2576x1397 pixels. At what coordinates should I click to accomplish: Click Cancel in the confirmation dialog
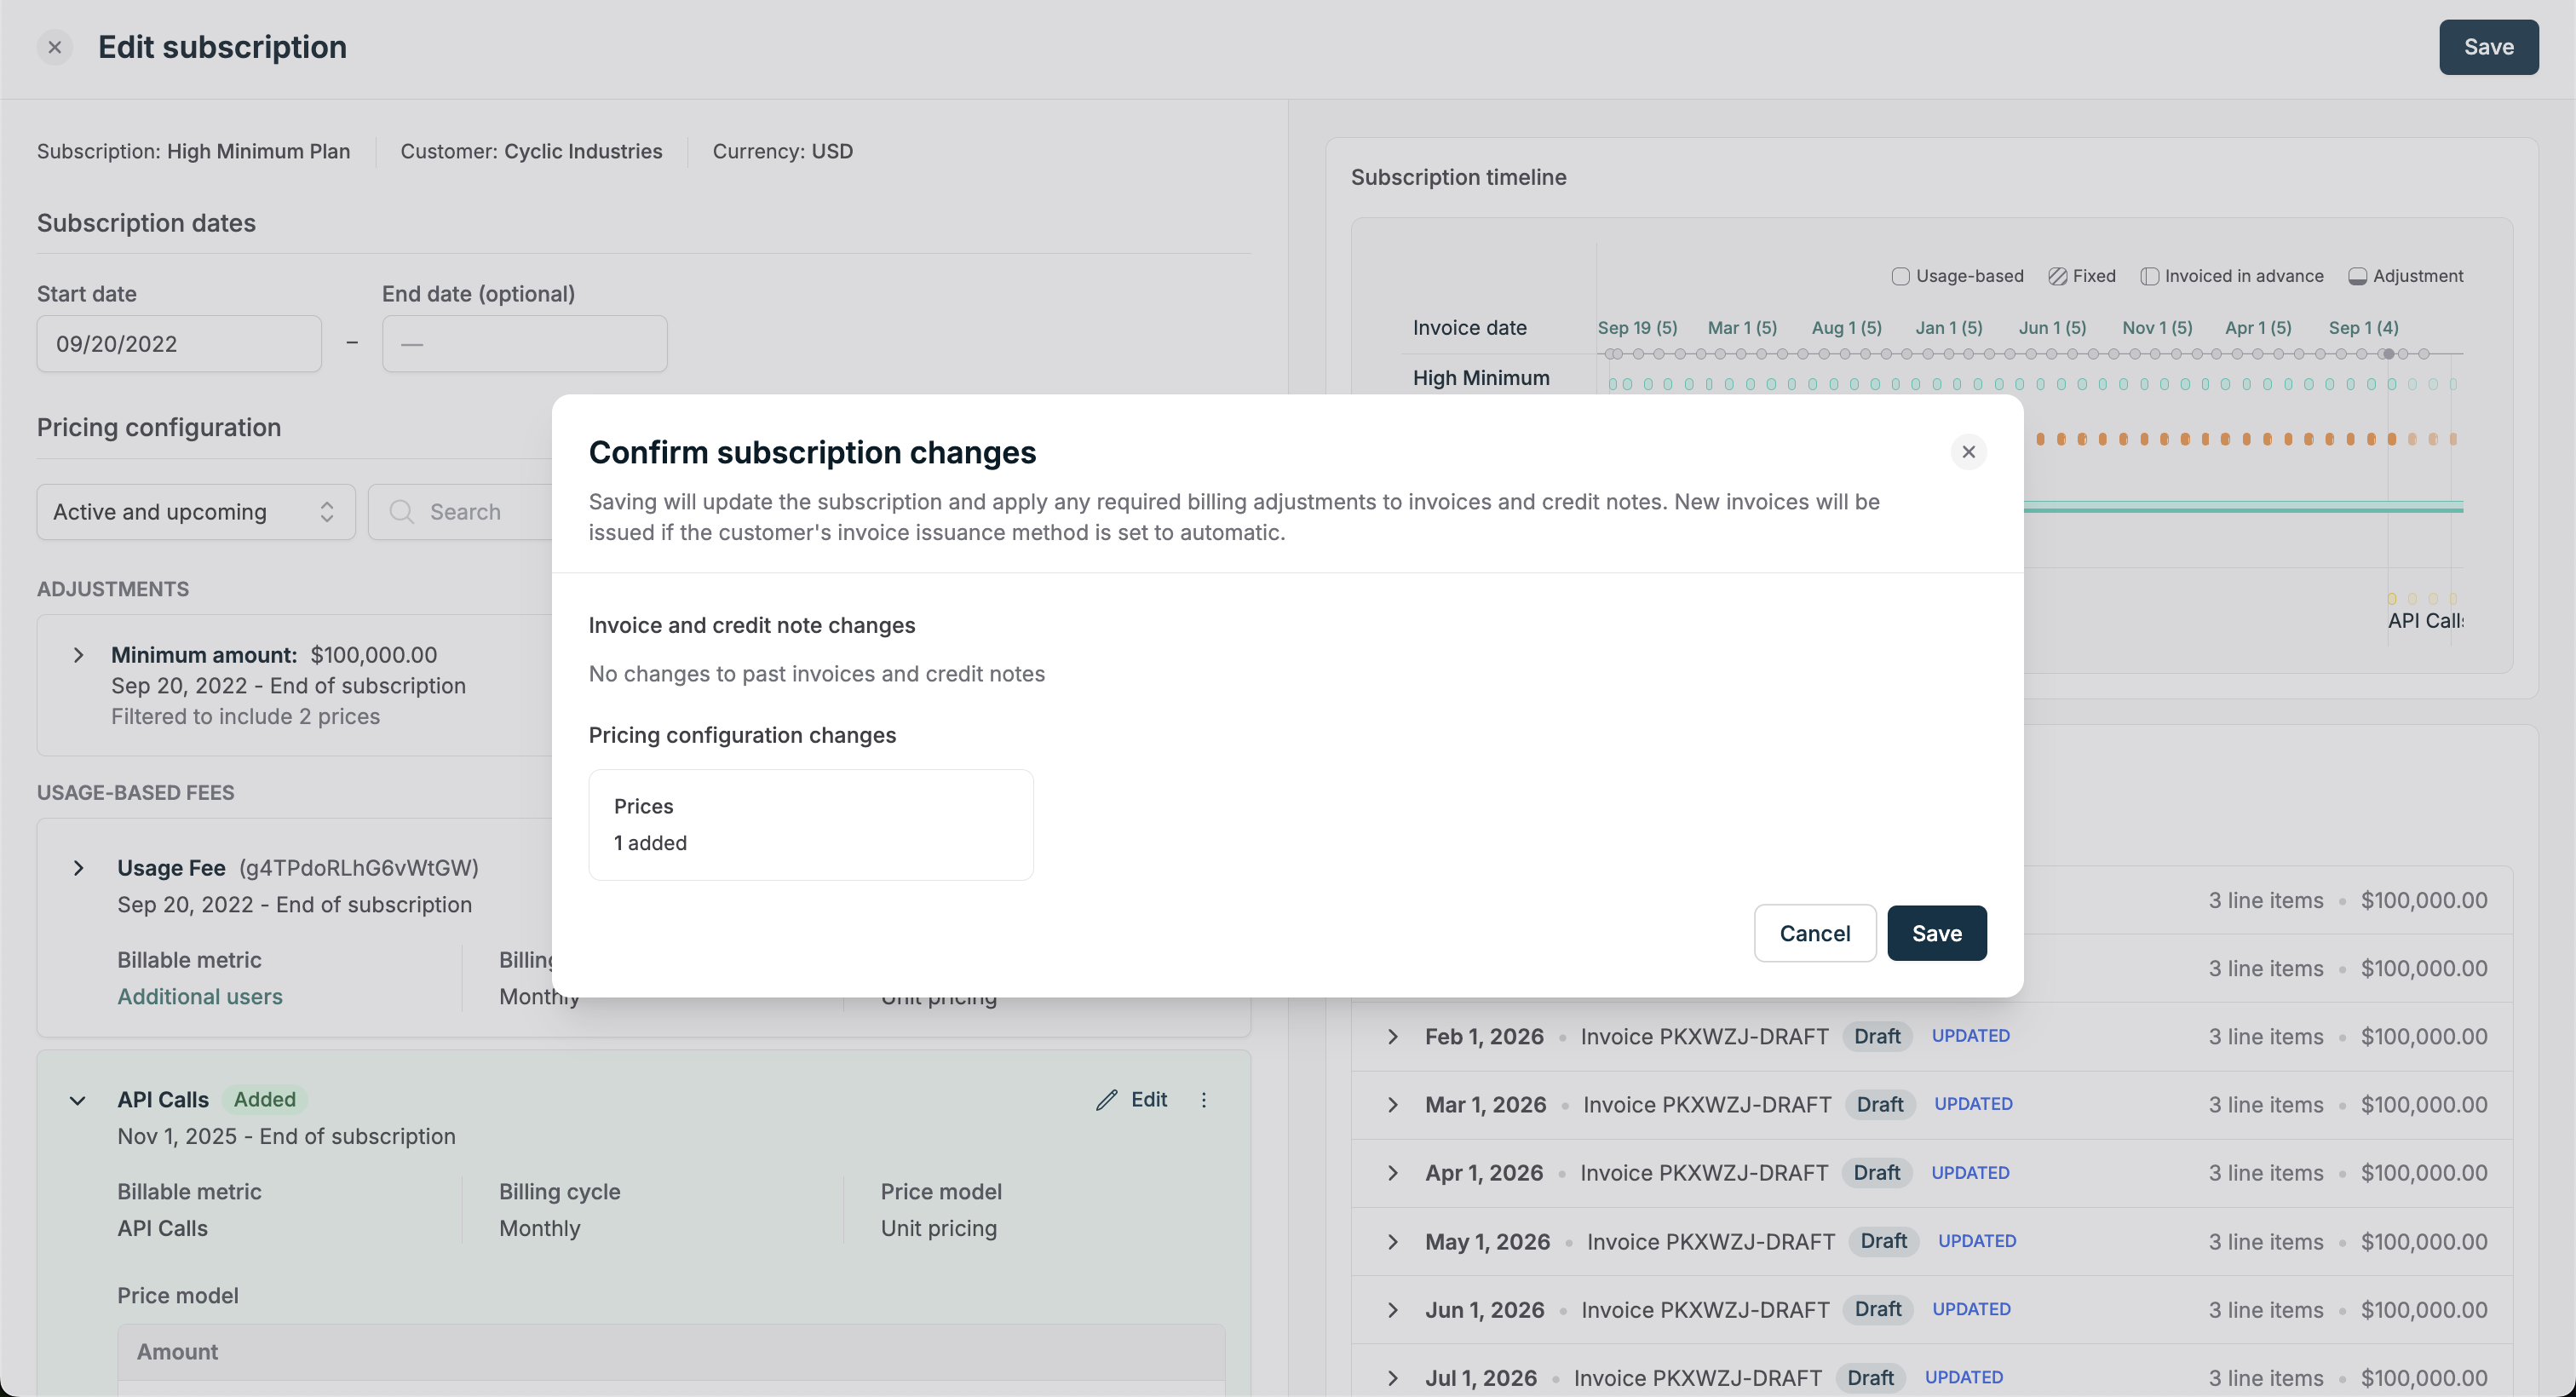point(1814,933)
